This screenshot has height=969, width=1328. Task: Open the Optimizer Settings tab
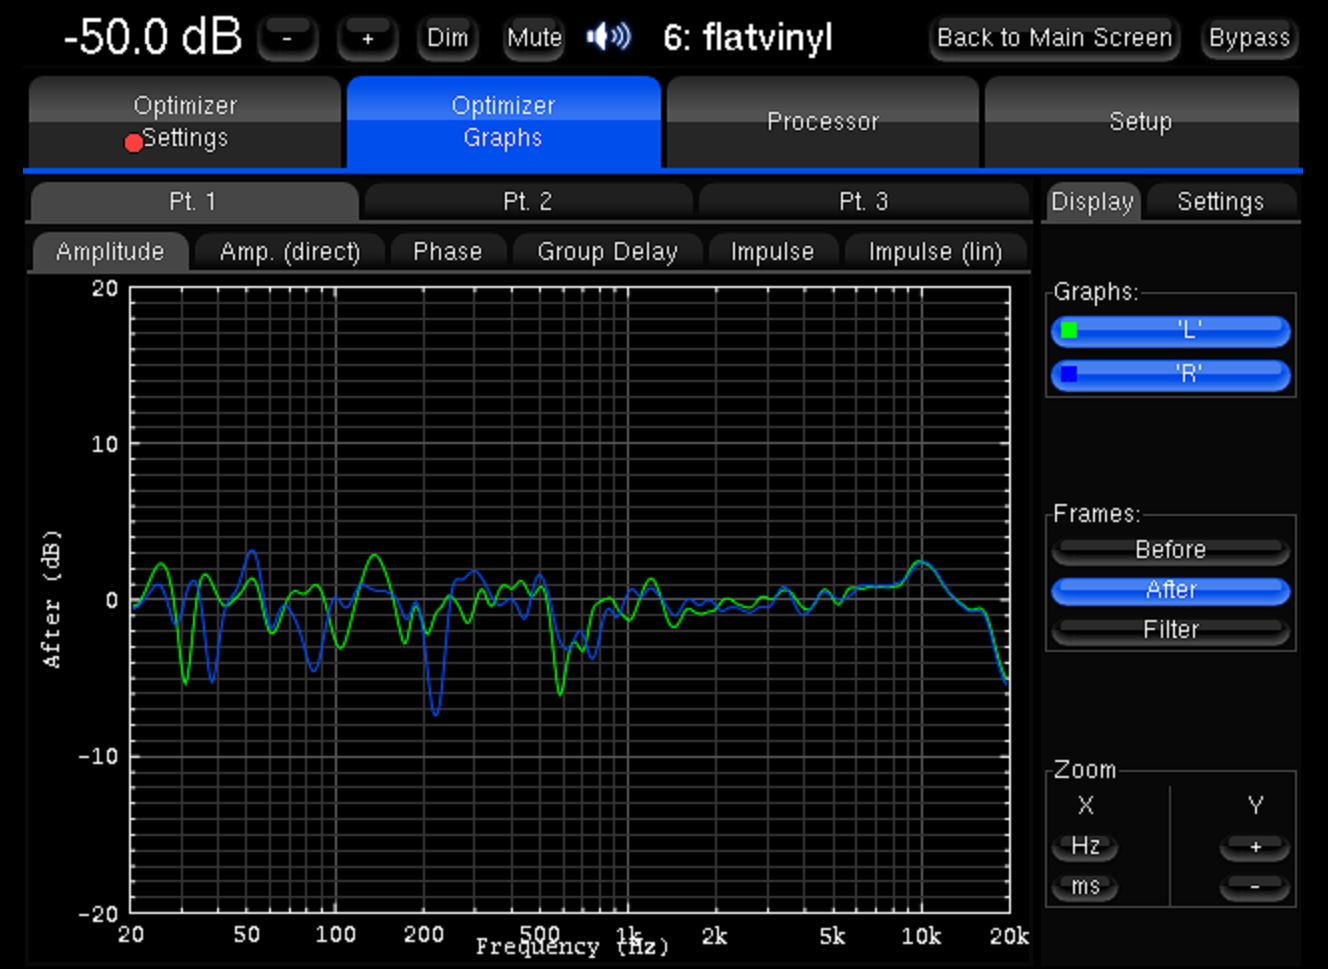point(185,121)
